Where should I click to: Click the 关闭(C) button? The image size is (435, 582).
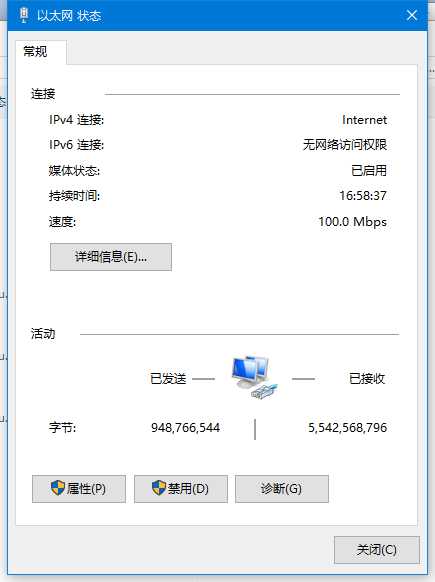tap(376, 550)
